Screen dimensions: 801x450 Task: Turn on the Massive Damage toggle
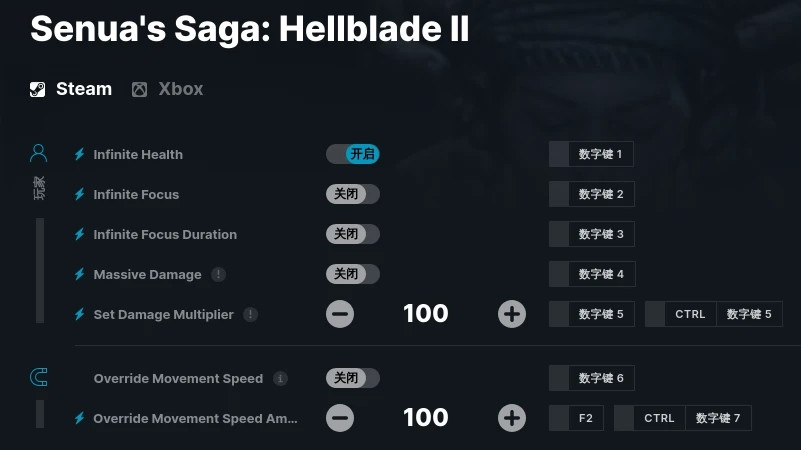click(352, 274)
